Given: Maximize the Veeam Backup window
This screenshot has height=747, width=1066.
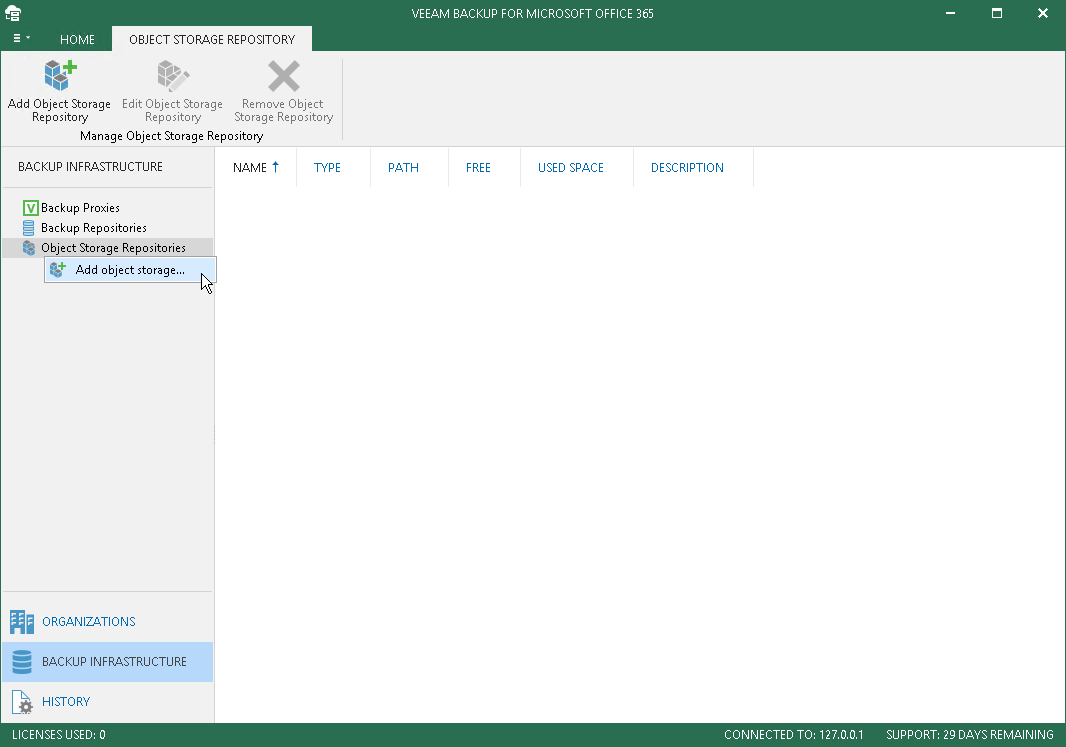Looking at the screenshot, I should point(997,13).
